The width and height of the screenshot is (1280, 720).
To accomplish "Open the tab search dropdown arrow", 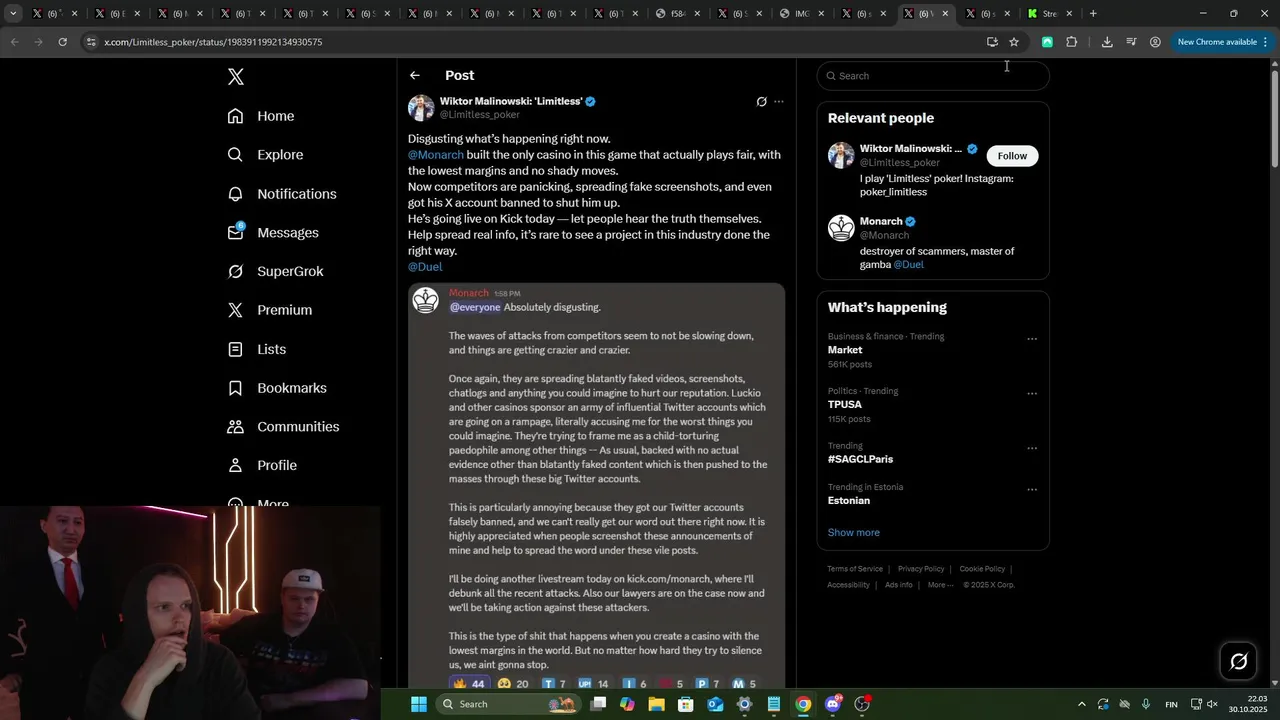I will 13,14.
